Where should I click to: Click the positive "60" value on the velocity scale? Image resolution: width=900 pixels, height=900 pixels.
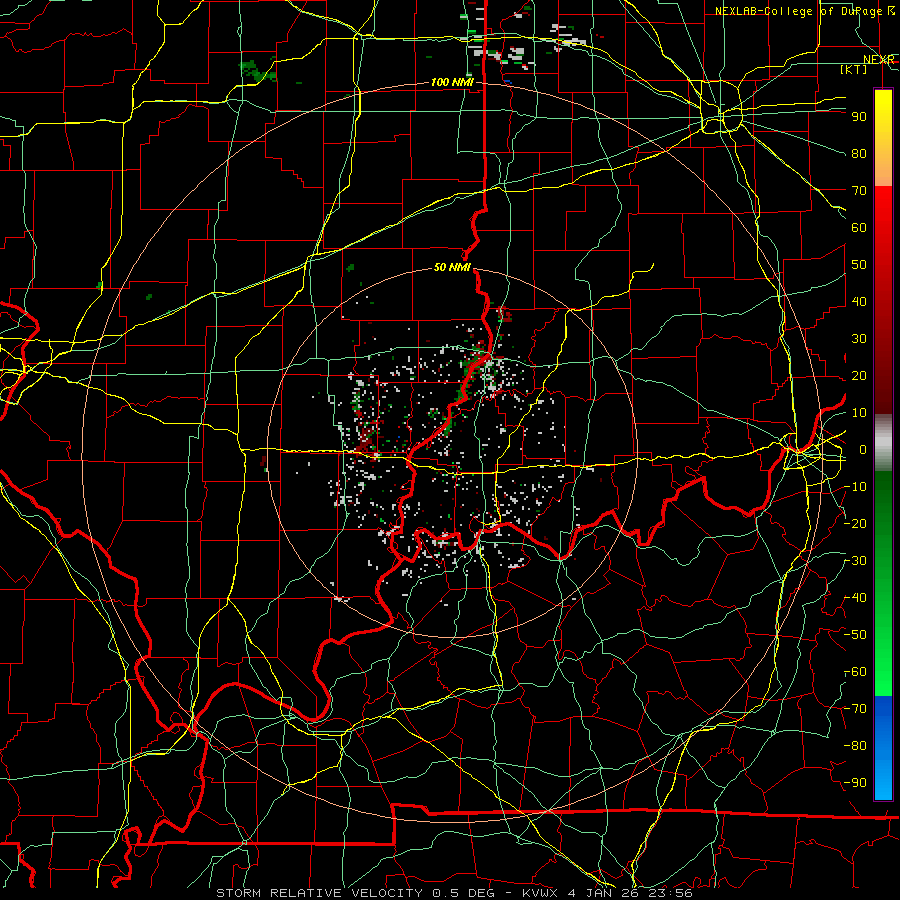click(859, 228)
